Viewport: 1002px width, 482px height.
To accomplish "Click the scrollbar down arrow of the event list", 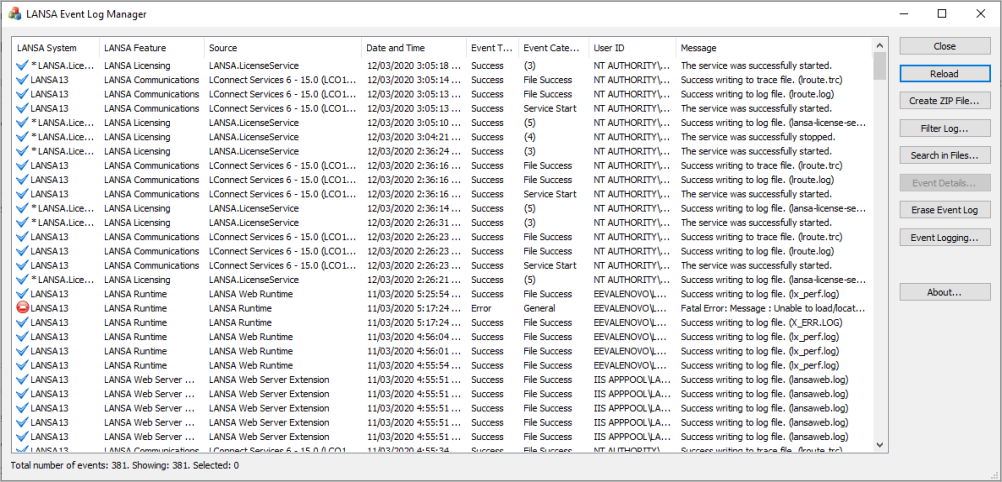I will 879,444.
